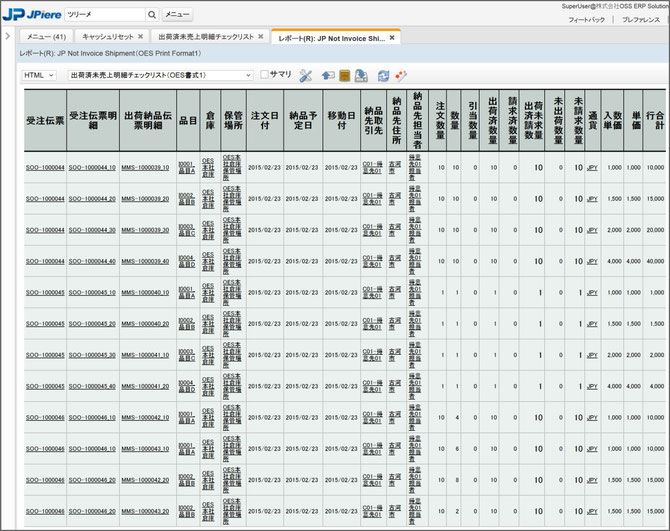Image resolution: width=670 pixels, height=531 pixels.
Task: Click the 納品予定日 column header
Action: point(303,120)
